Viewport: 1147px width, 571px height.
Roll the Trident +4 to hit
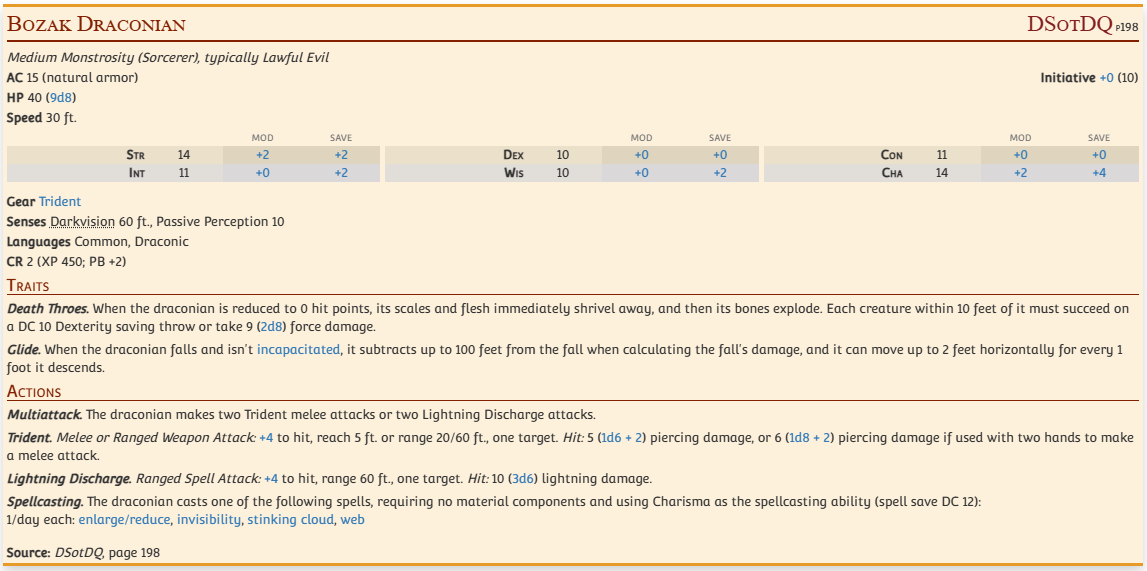(x=266, y=438)
